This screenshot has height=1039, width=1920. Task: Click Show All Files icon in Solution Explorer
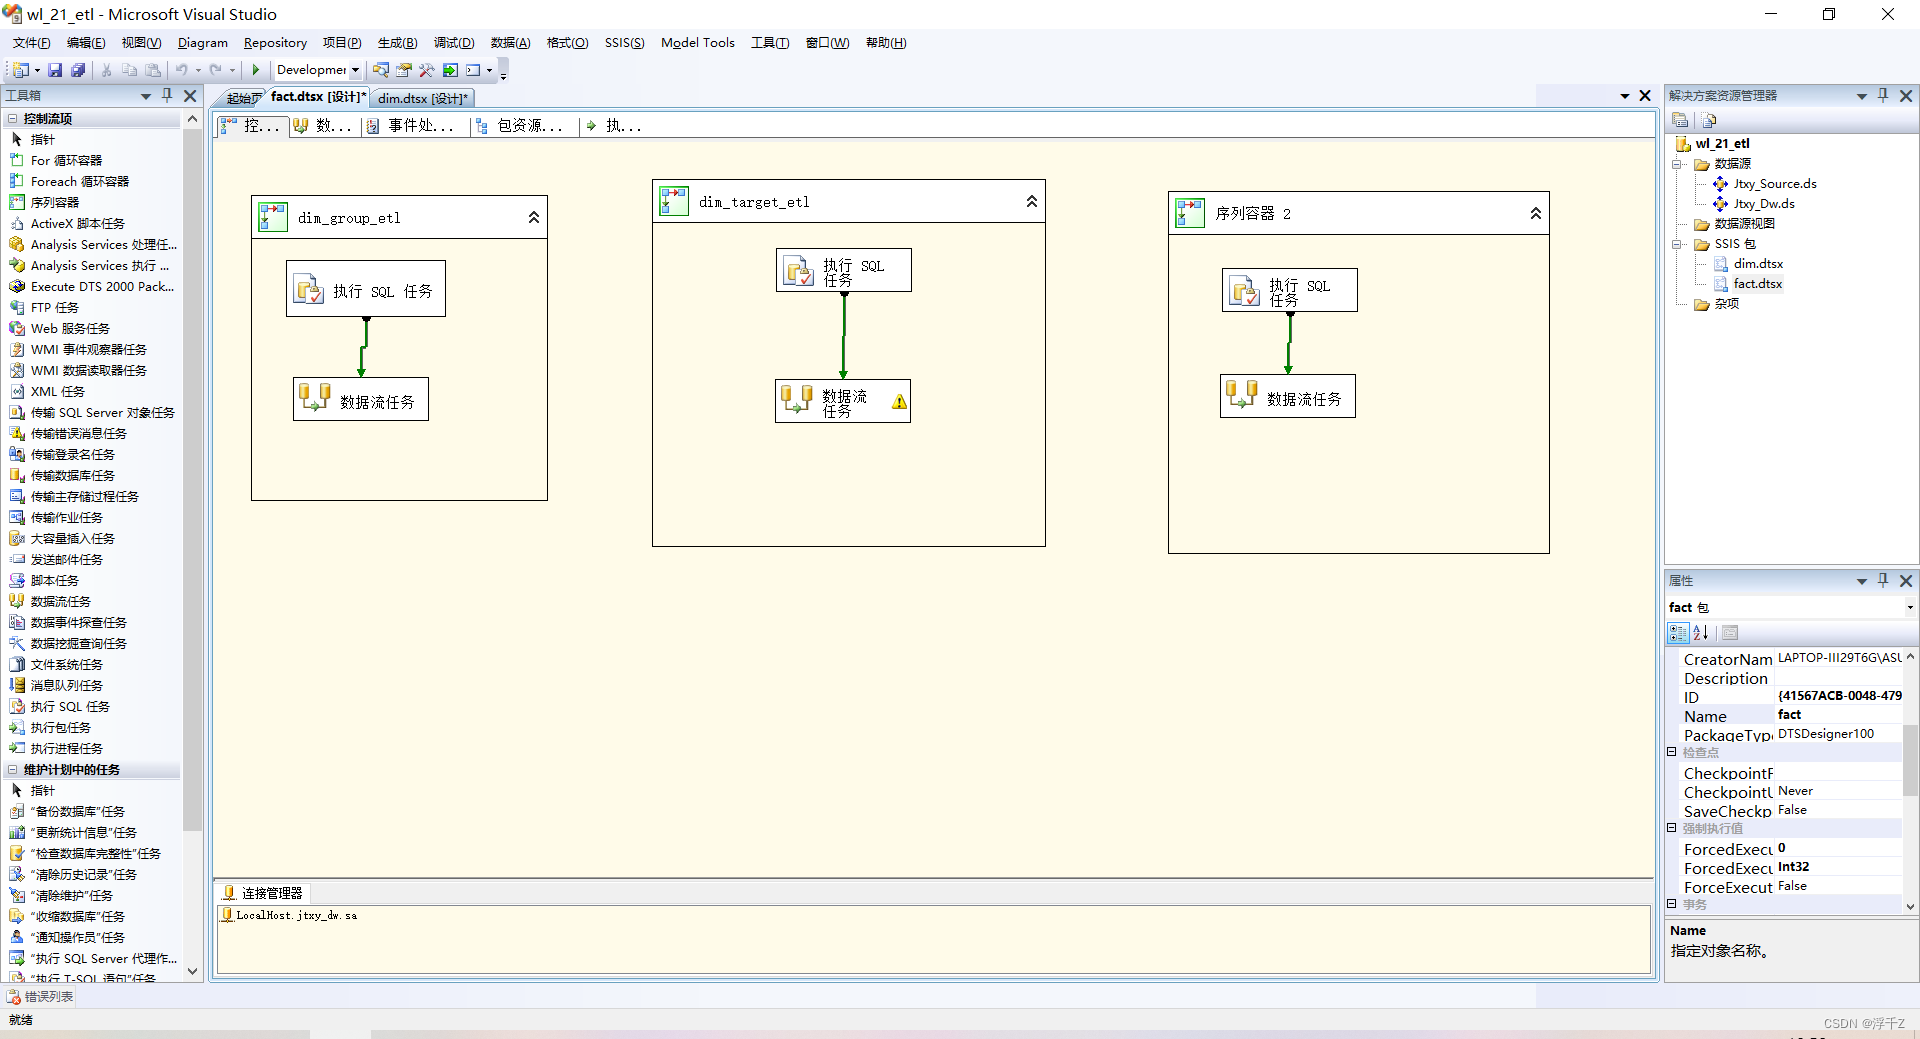click(x=1709, y=120)
